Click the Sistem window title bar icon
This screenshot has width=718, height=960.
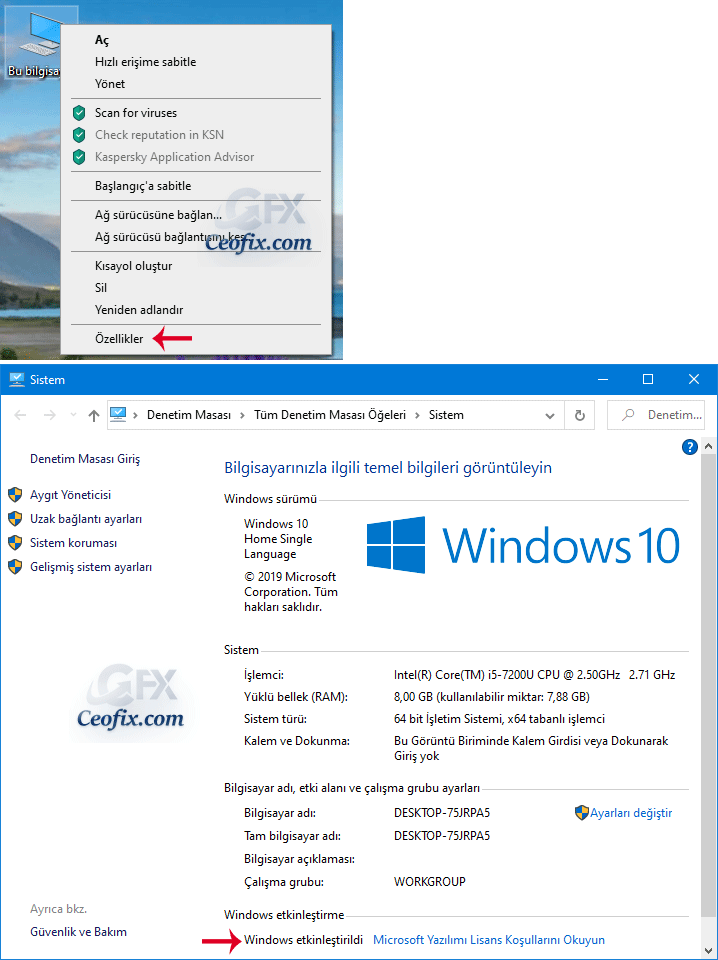click(17, 380)
